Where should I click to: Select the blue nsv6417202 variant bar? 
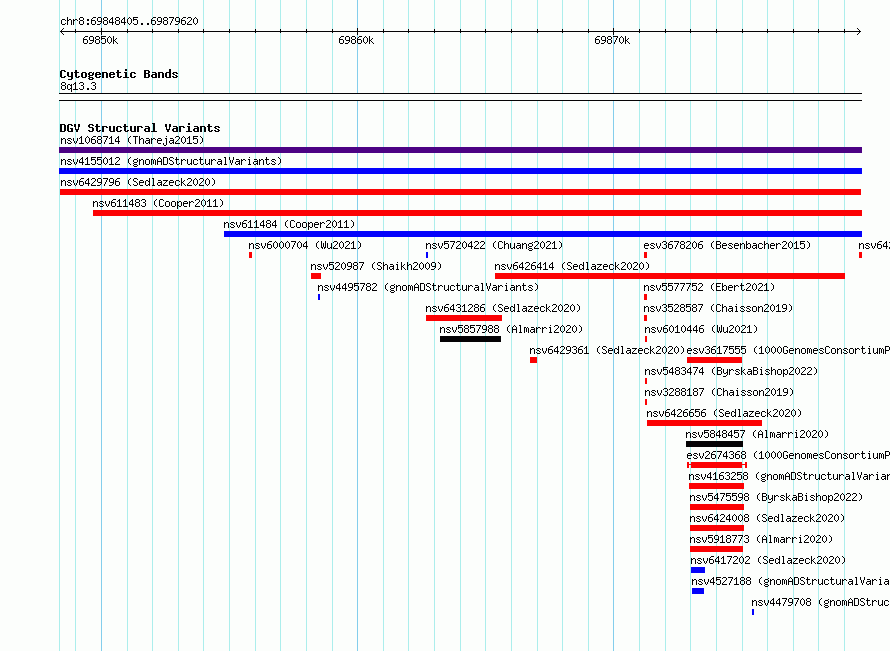(698, 570)
